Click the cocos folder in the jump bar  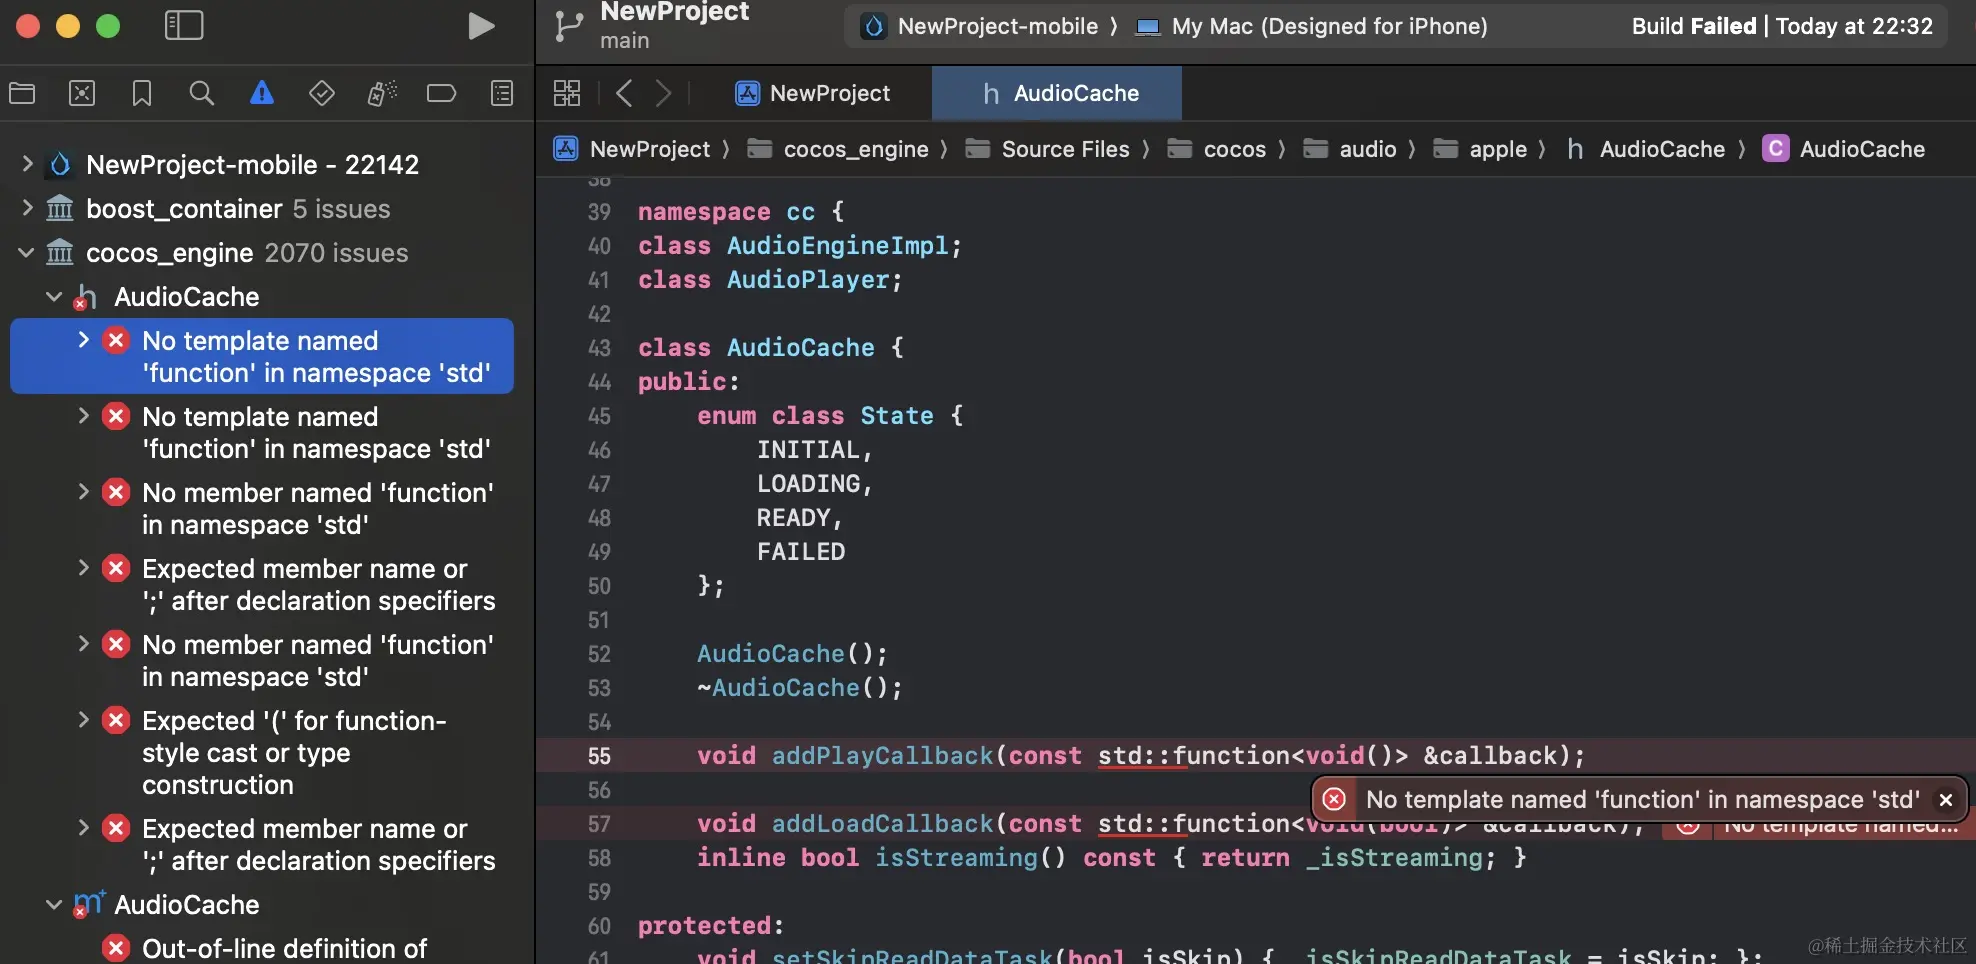[x=1217, y=149]
